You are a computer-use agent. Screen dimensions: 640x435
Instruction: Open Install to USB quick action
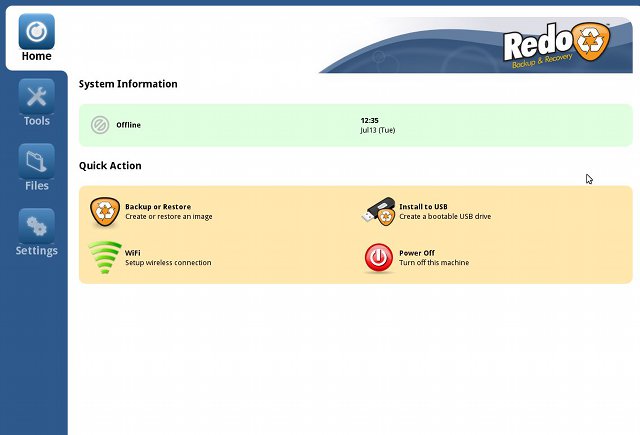(x=423, y=206)
